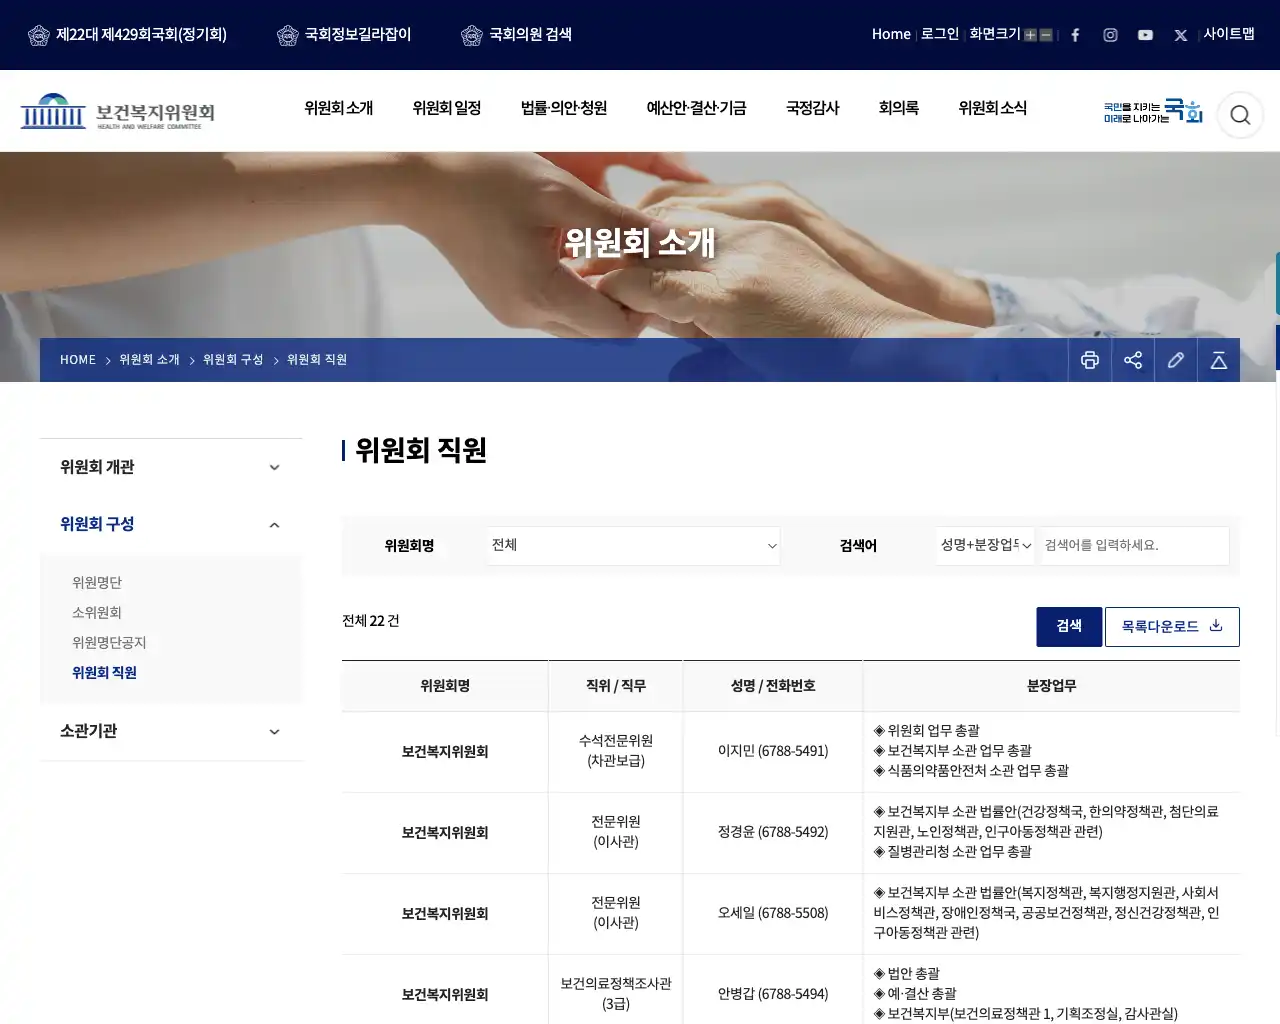Open the 사이트맵 link
The width and height of the screenshot is (1280, 1024).
1229,34
